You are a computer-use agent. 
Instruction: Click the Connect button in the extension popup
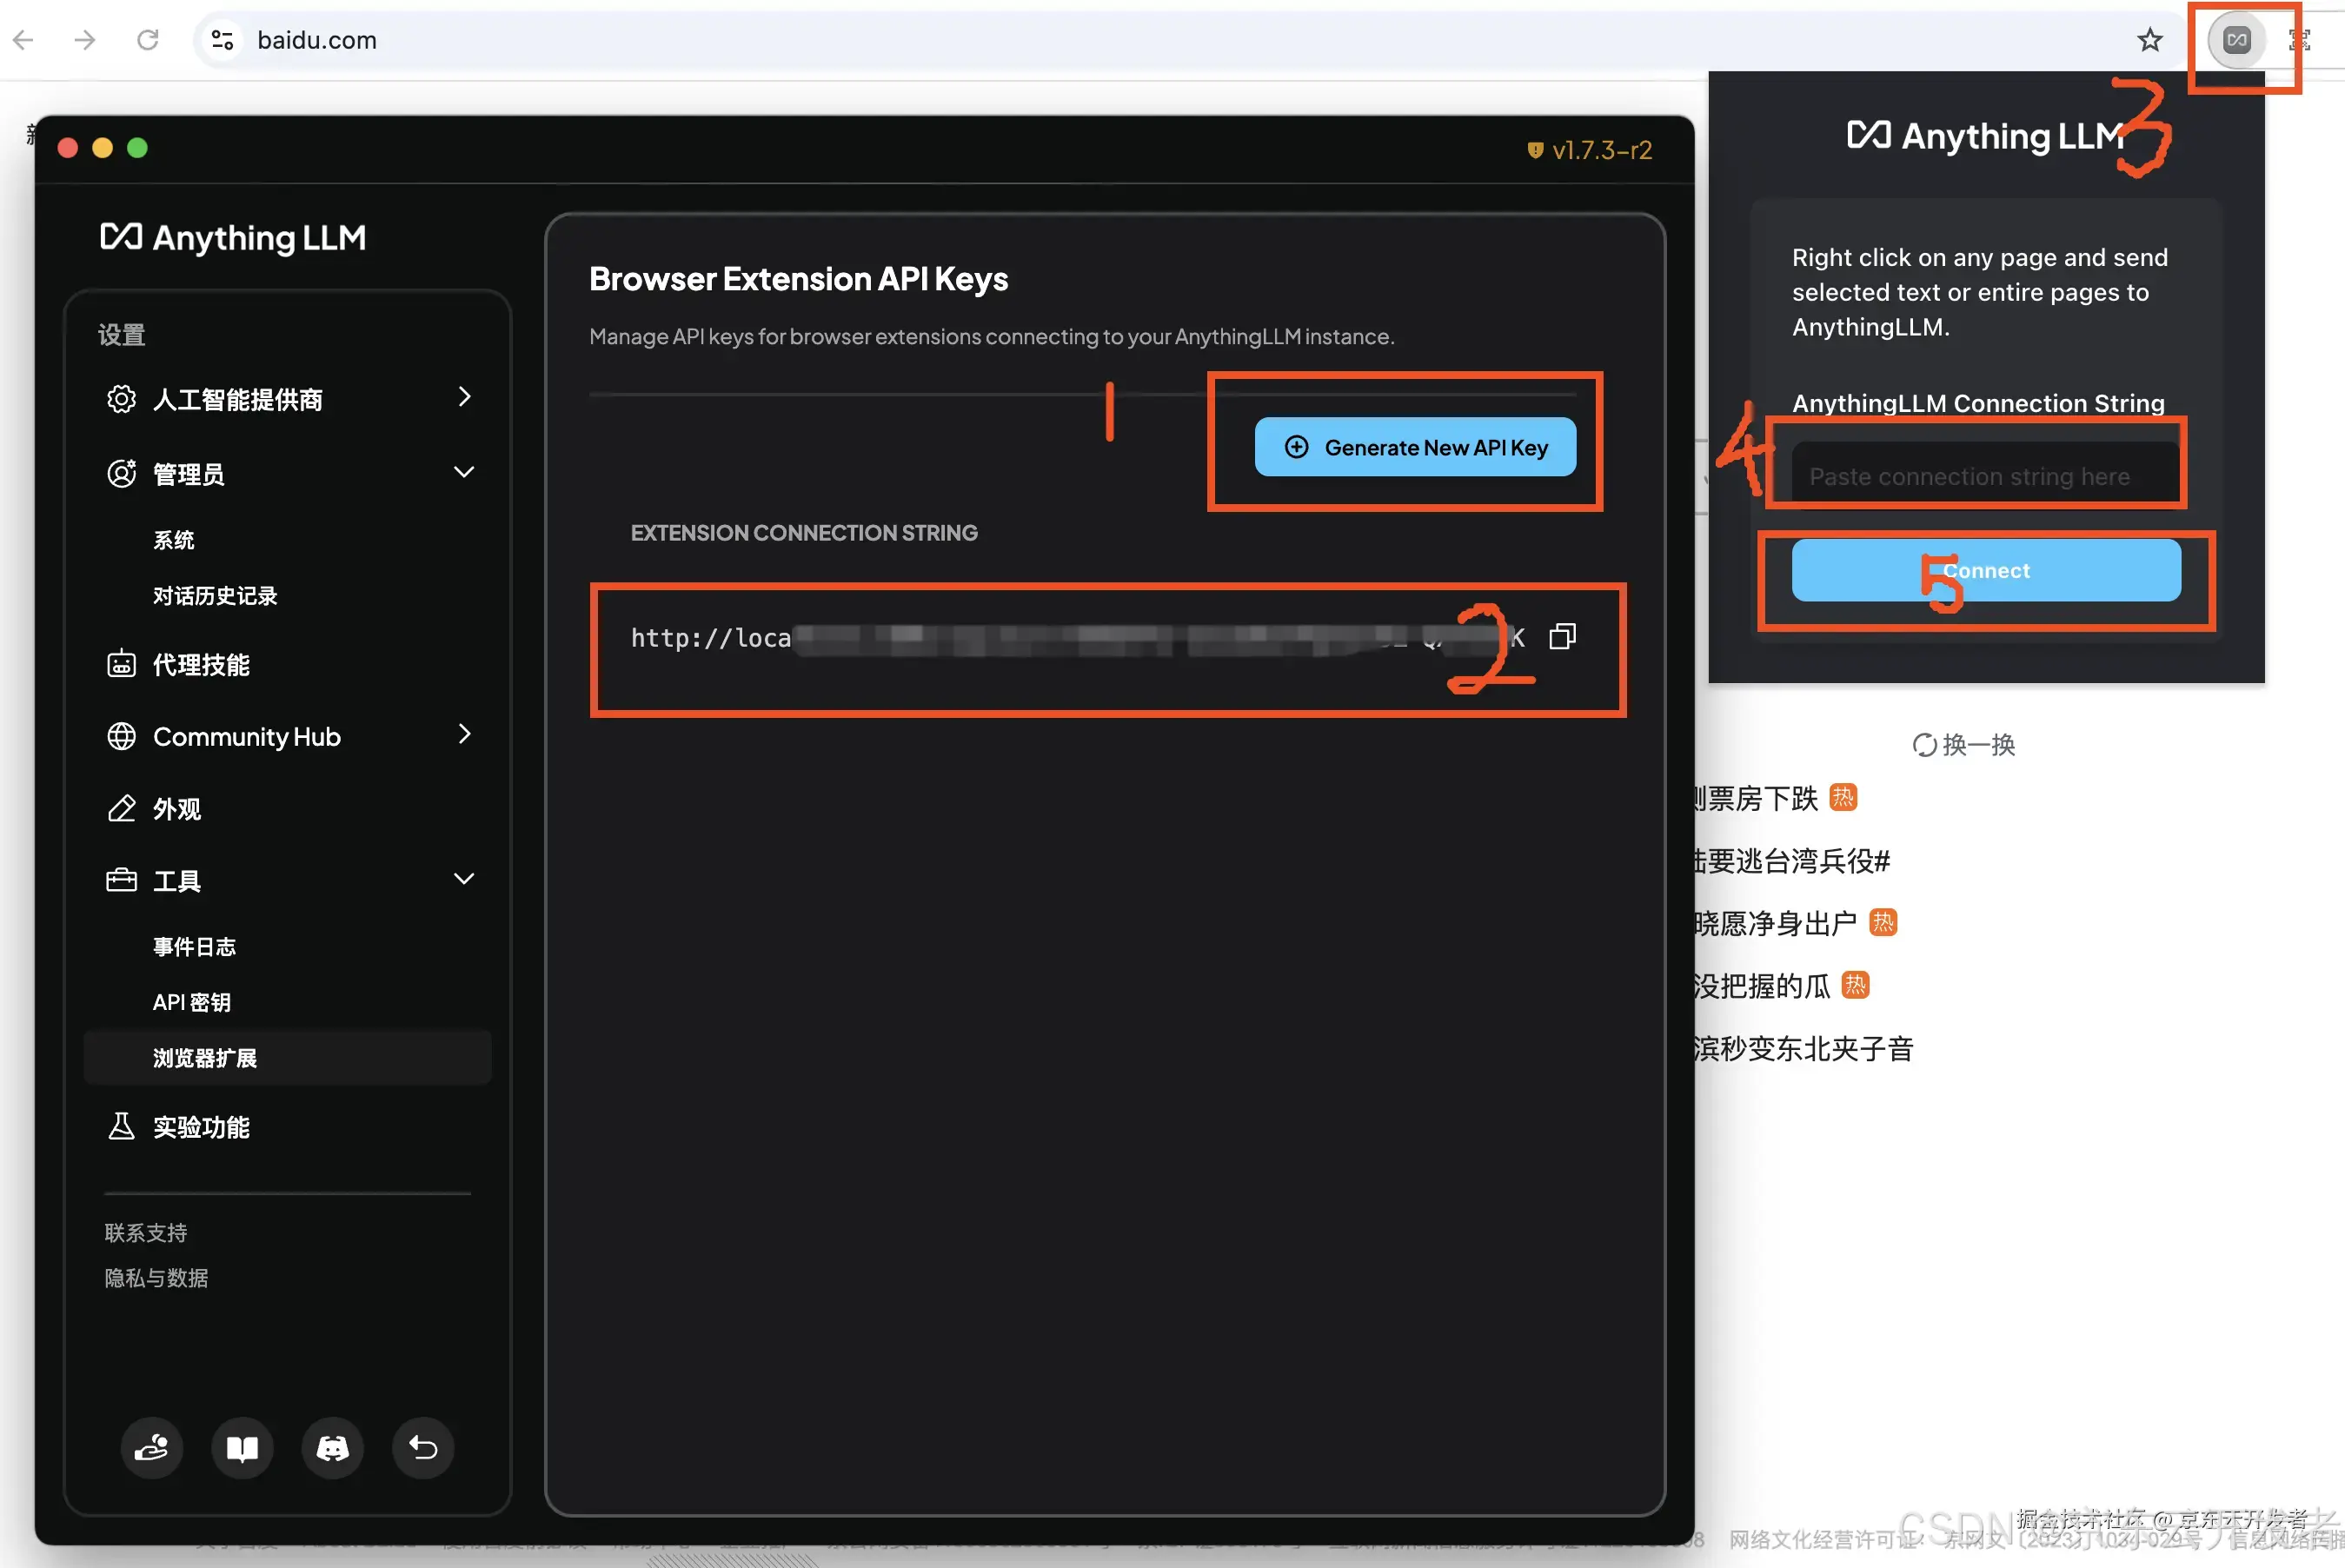pos(1985,571)
